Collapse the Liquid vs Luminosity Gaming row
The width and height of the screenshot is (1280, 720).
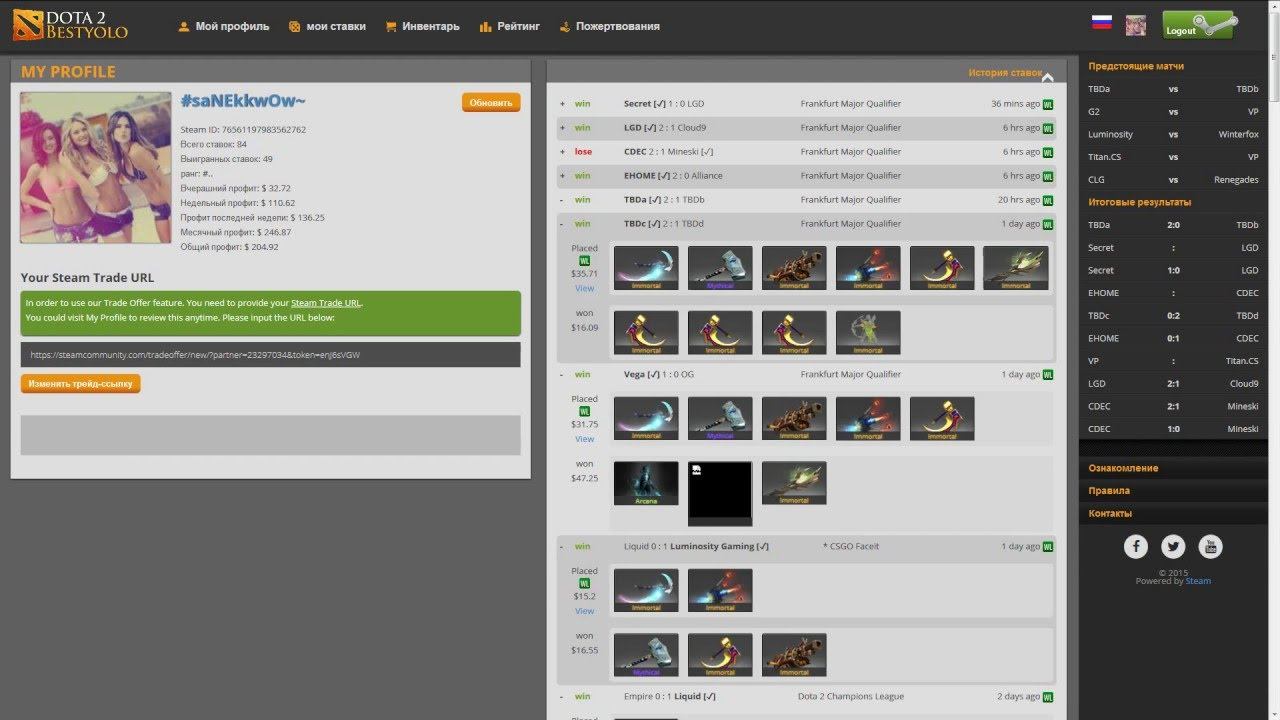[562, 547]
